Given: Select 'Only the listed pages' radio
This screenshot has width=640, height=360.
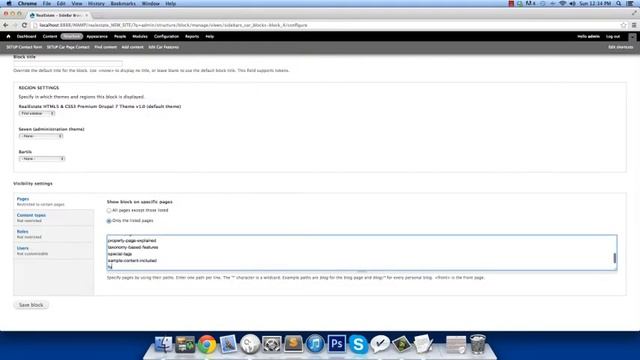Looking at the screenshot, I should [x=109, y=221].
